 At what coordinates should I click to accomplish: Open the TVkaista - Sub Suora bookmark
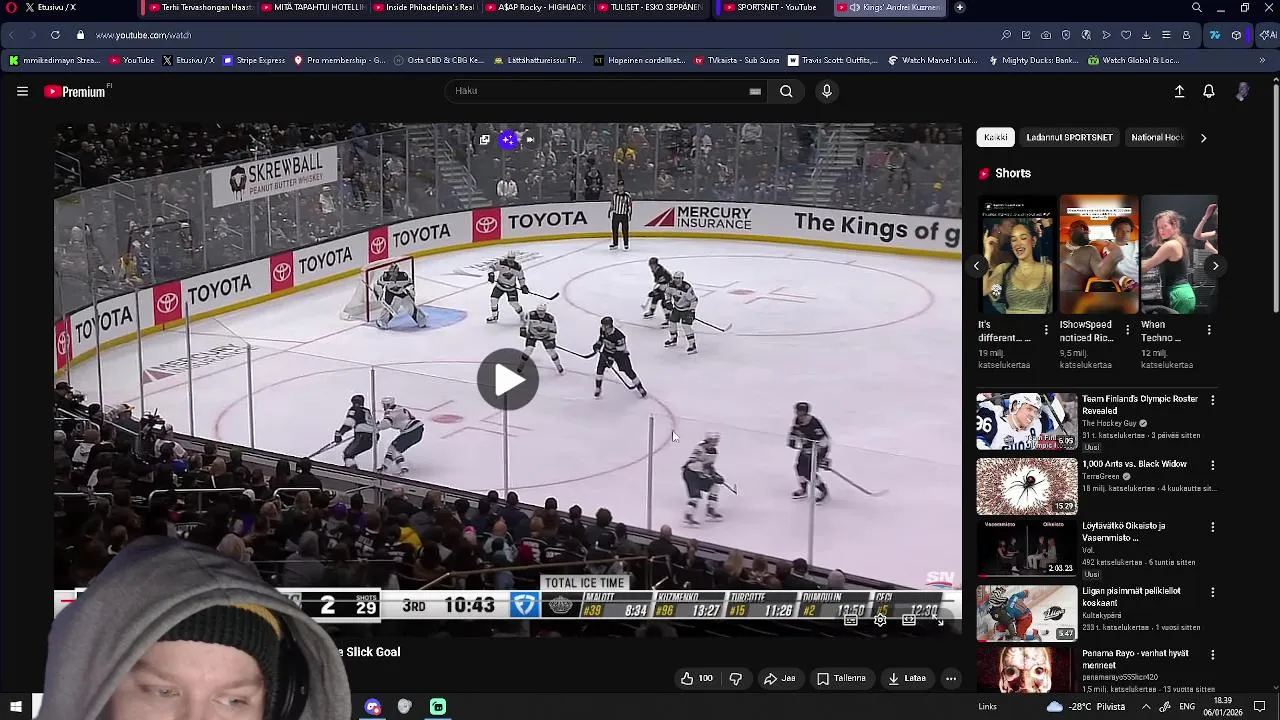click(x=738, y=60)
